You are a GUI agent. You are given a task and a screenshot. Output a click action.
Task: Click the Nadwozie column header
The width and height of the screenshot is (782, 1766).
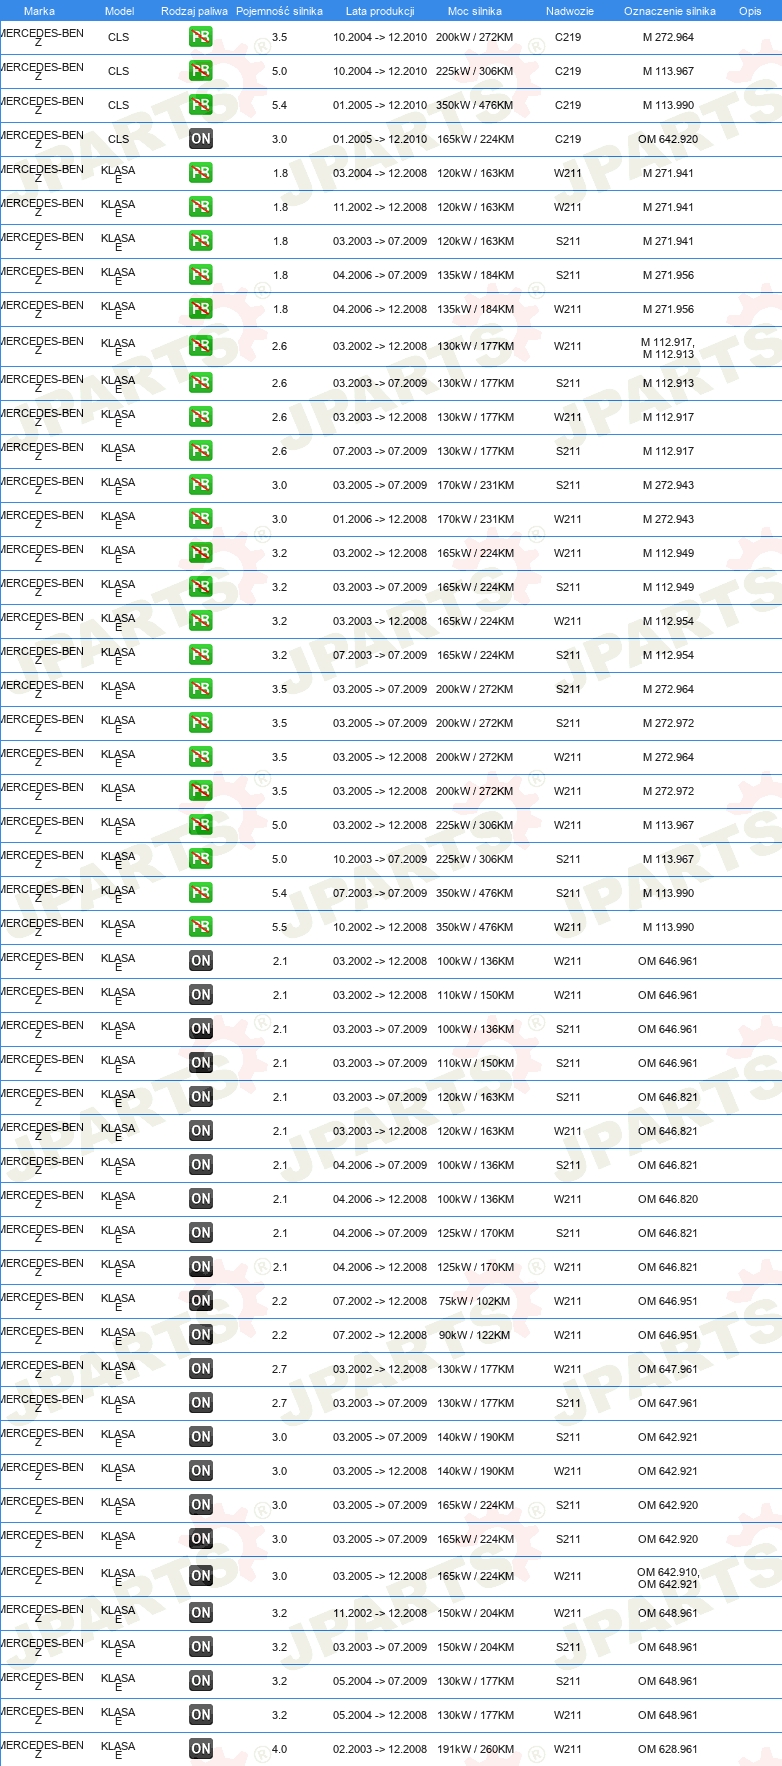(569, 11)
